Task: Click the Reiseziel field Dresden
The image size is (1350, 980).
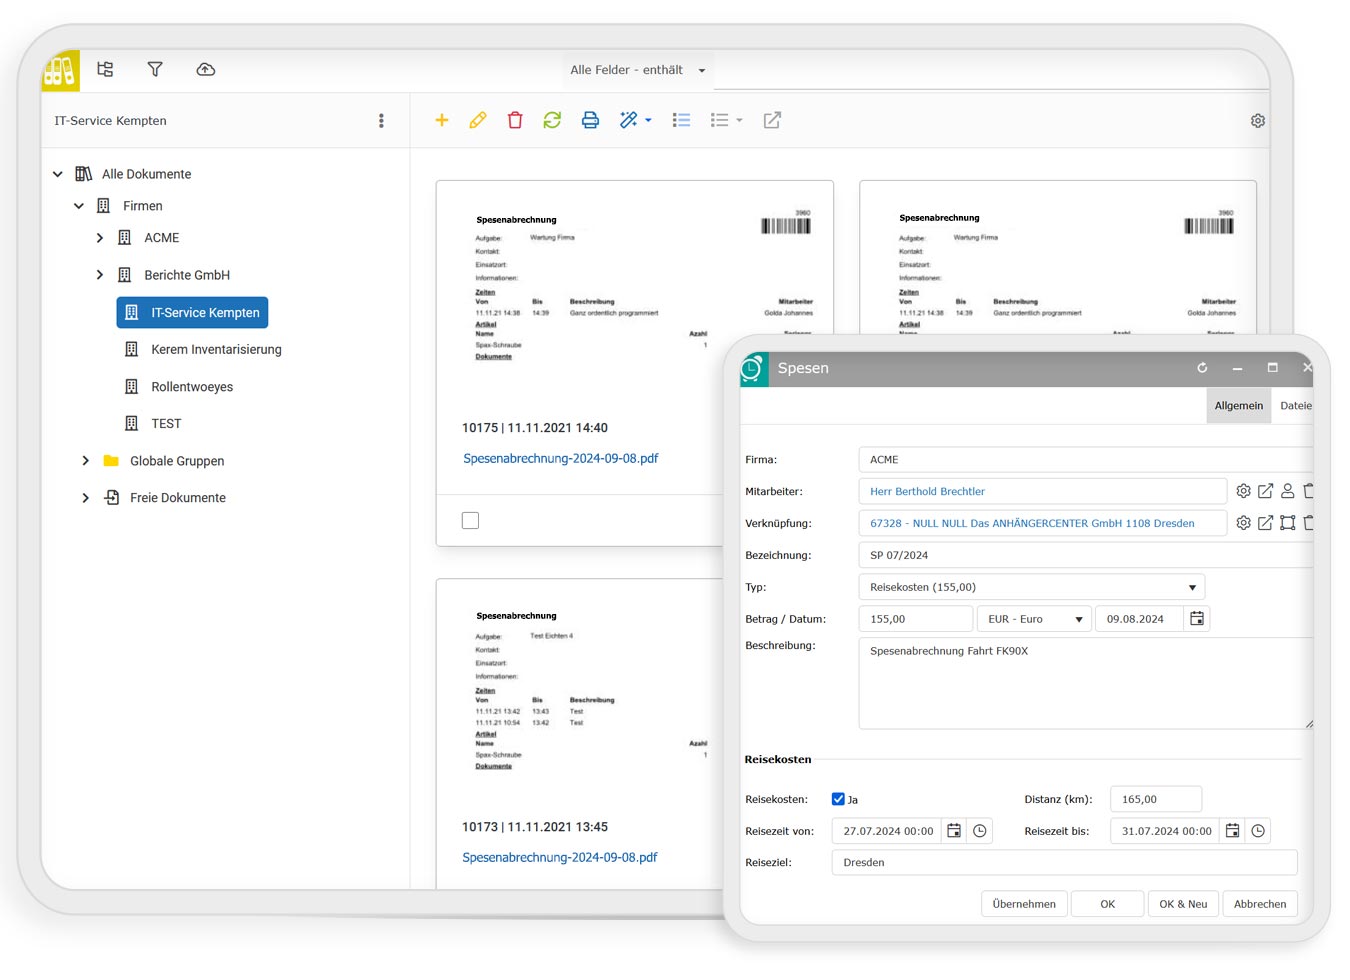Action: tap(1064, 862)
